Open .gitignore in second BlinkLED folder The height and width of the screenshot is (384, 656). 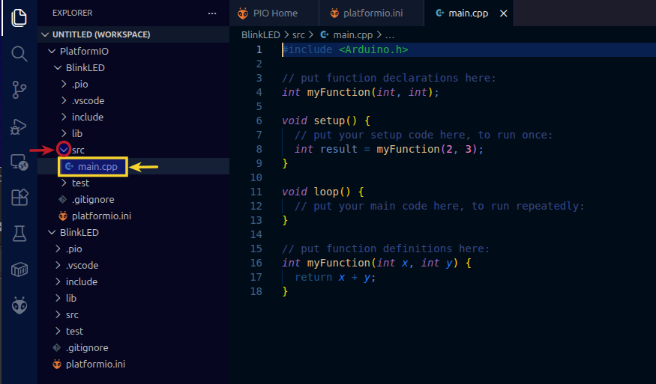tap(133, 348)
